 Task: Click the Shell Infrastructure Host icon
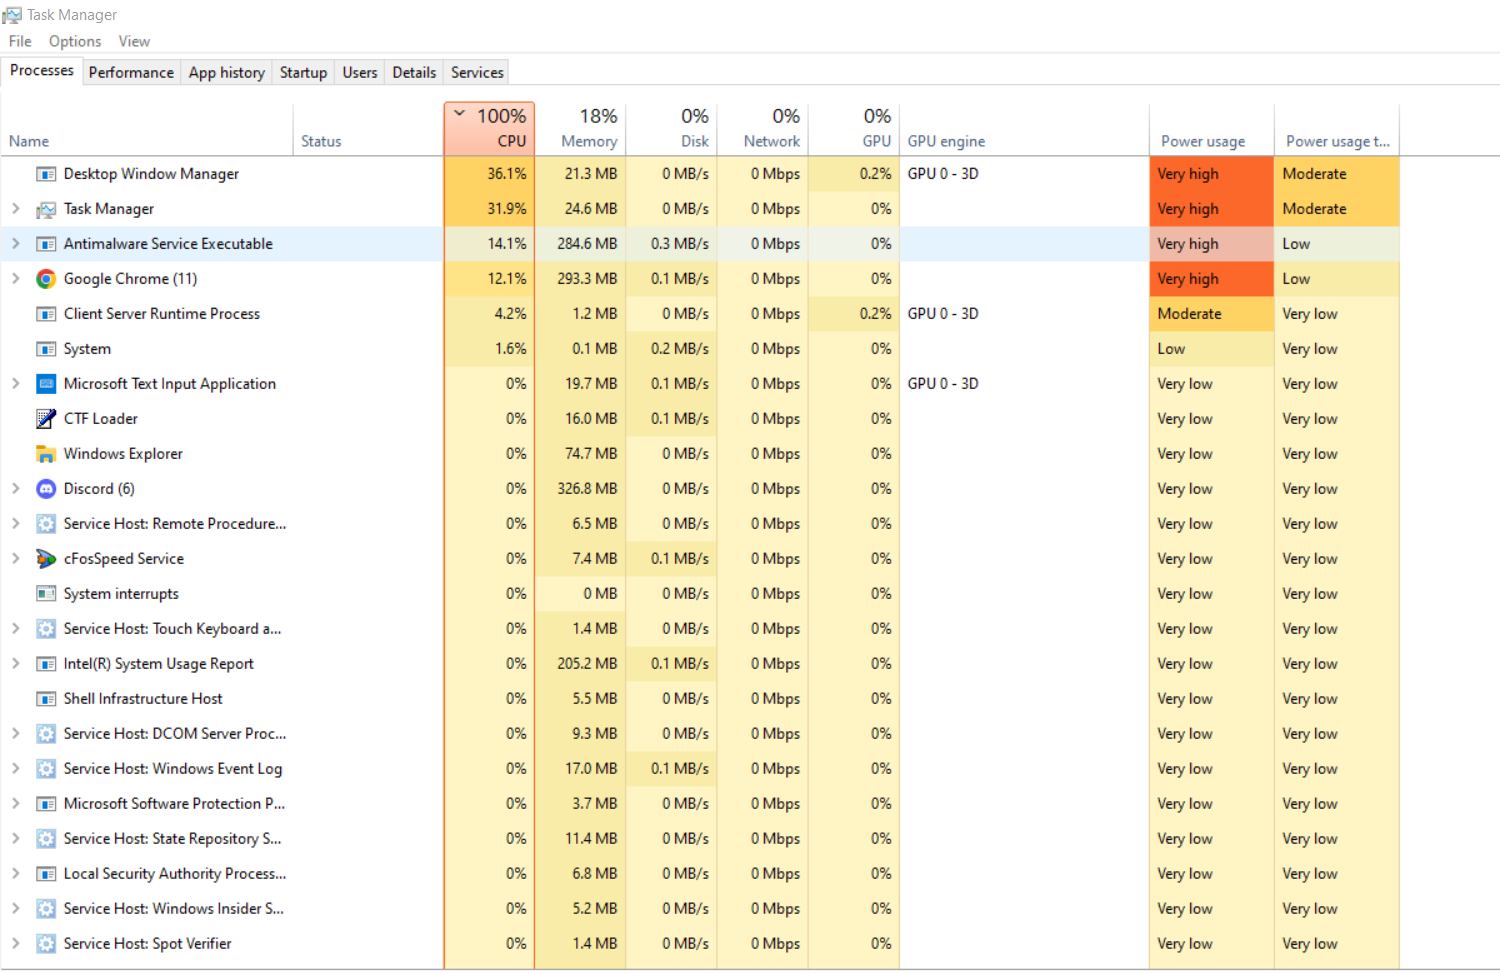[46, 699]
